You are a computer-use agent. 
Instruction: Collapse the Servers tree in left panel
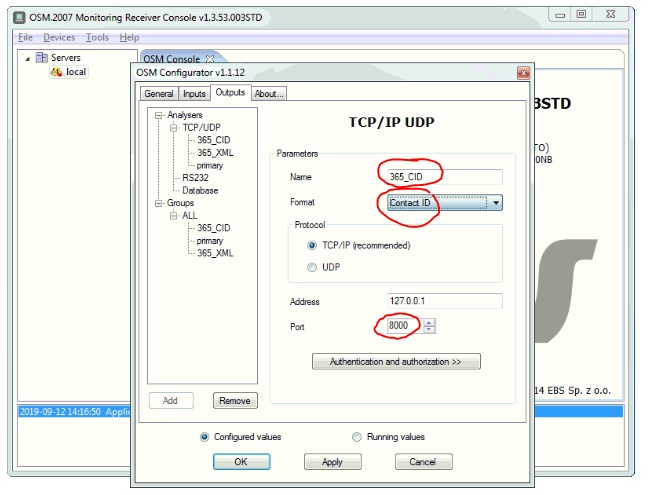(x=27, y=58)
